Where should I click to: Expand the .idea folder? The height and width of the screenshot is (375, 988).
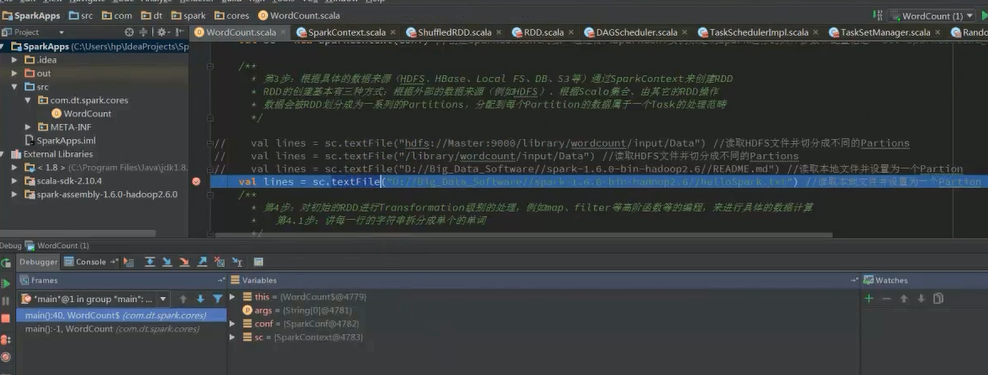pyautogui.click(x=14, y=60)
